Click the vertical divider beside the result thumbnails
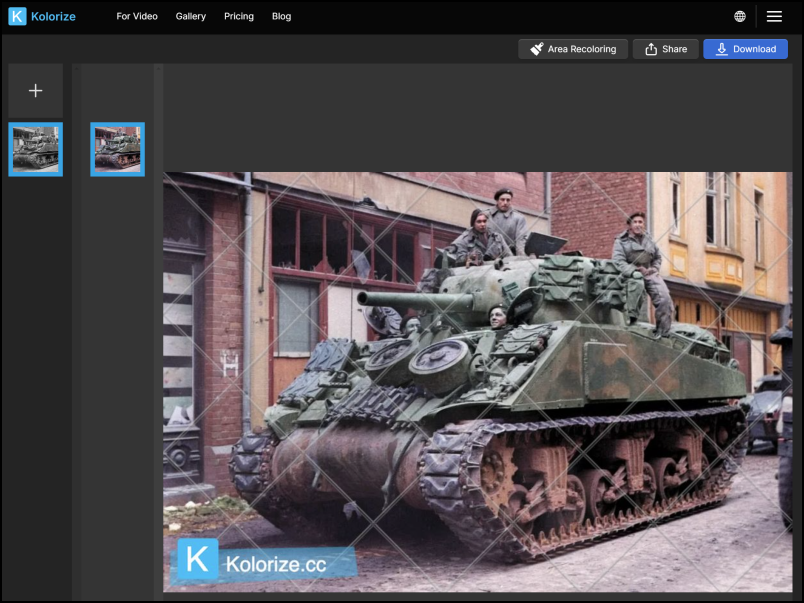The width and height of the screenshot is (804, 603). [x=158, y=330]
